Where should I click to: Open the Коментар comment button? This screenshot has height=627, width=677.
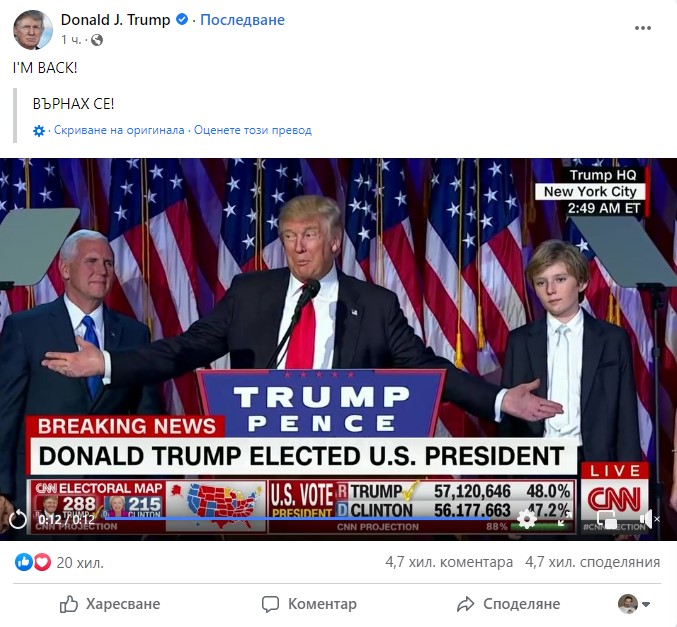tap(309, 604)
